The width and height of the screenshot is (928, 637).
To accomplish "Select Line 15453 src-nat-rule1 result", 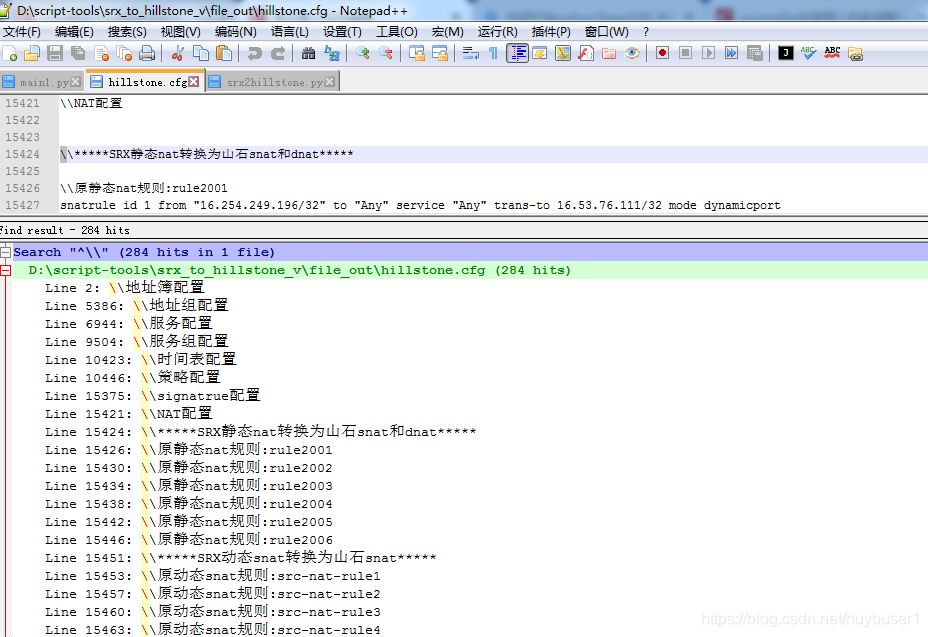I will 212,575.
